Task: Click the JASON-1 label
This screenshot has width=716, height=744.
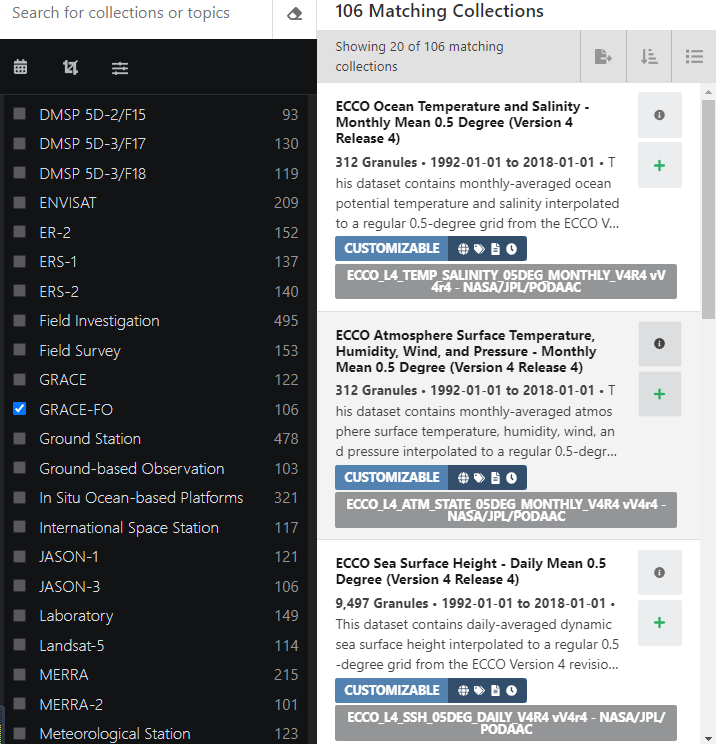Action: point(69,557)
